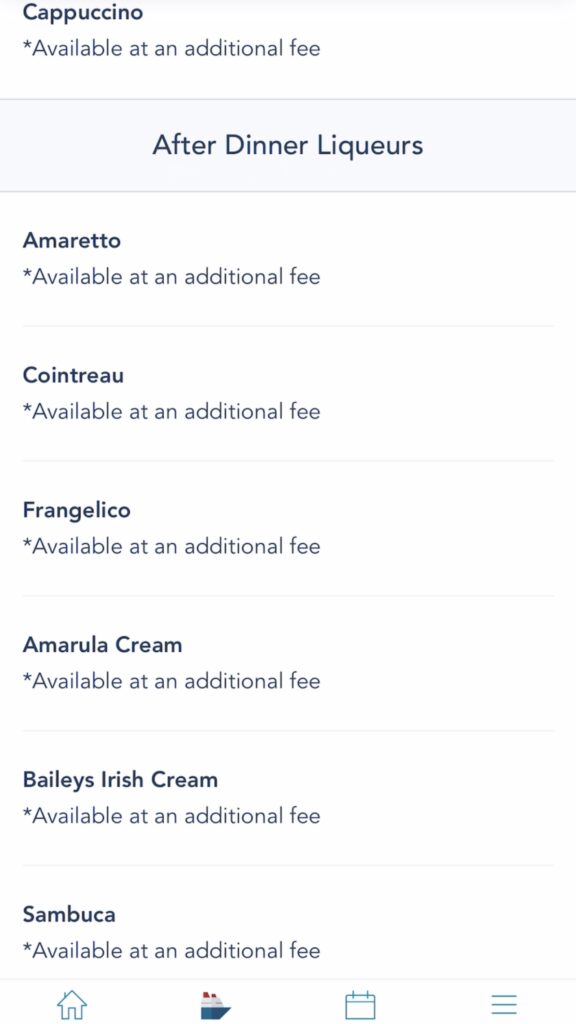Choose Cointreau from the list
This screenshot has width=576, height=1024.
click(x=73, y=375)
